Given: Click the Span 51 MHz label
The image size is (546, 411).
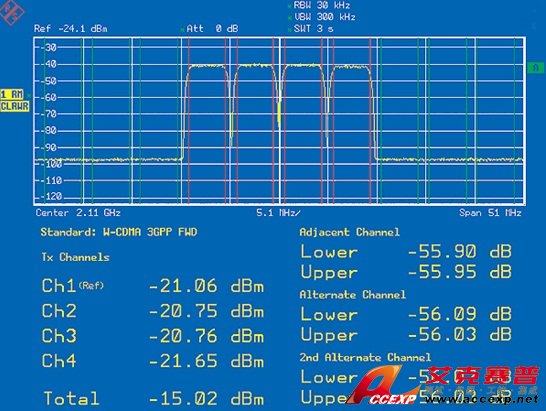Looking at the screenshot, I should pyautogui.click(x=490, y=212).
